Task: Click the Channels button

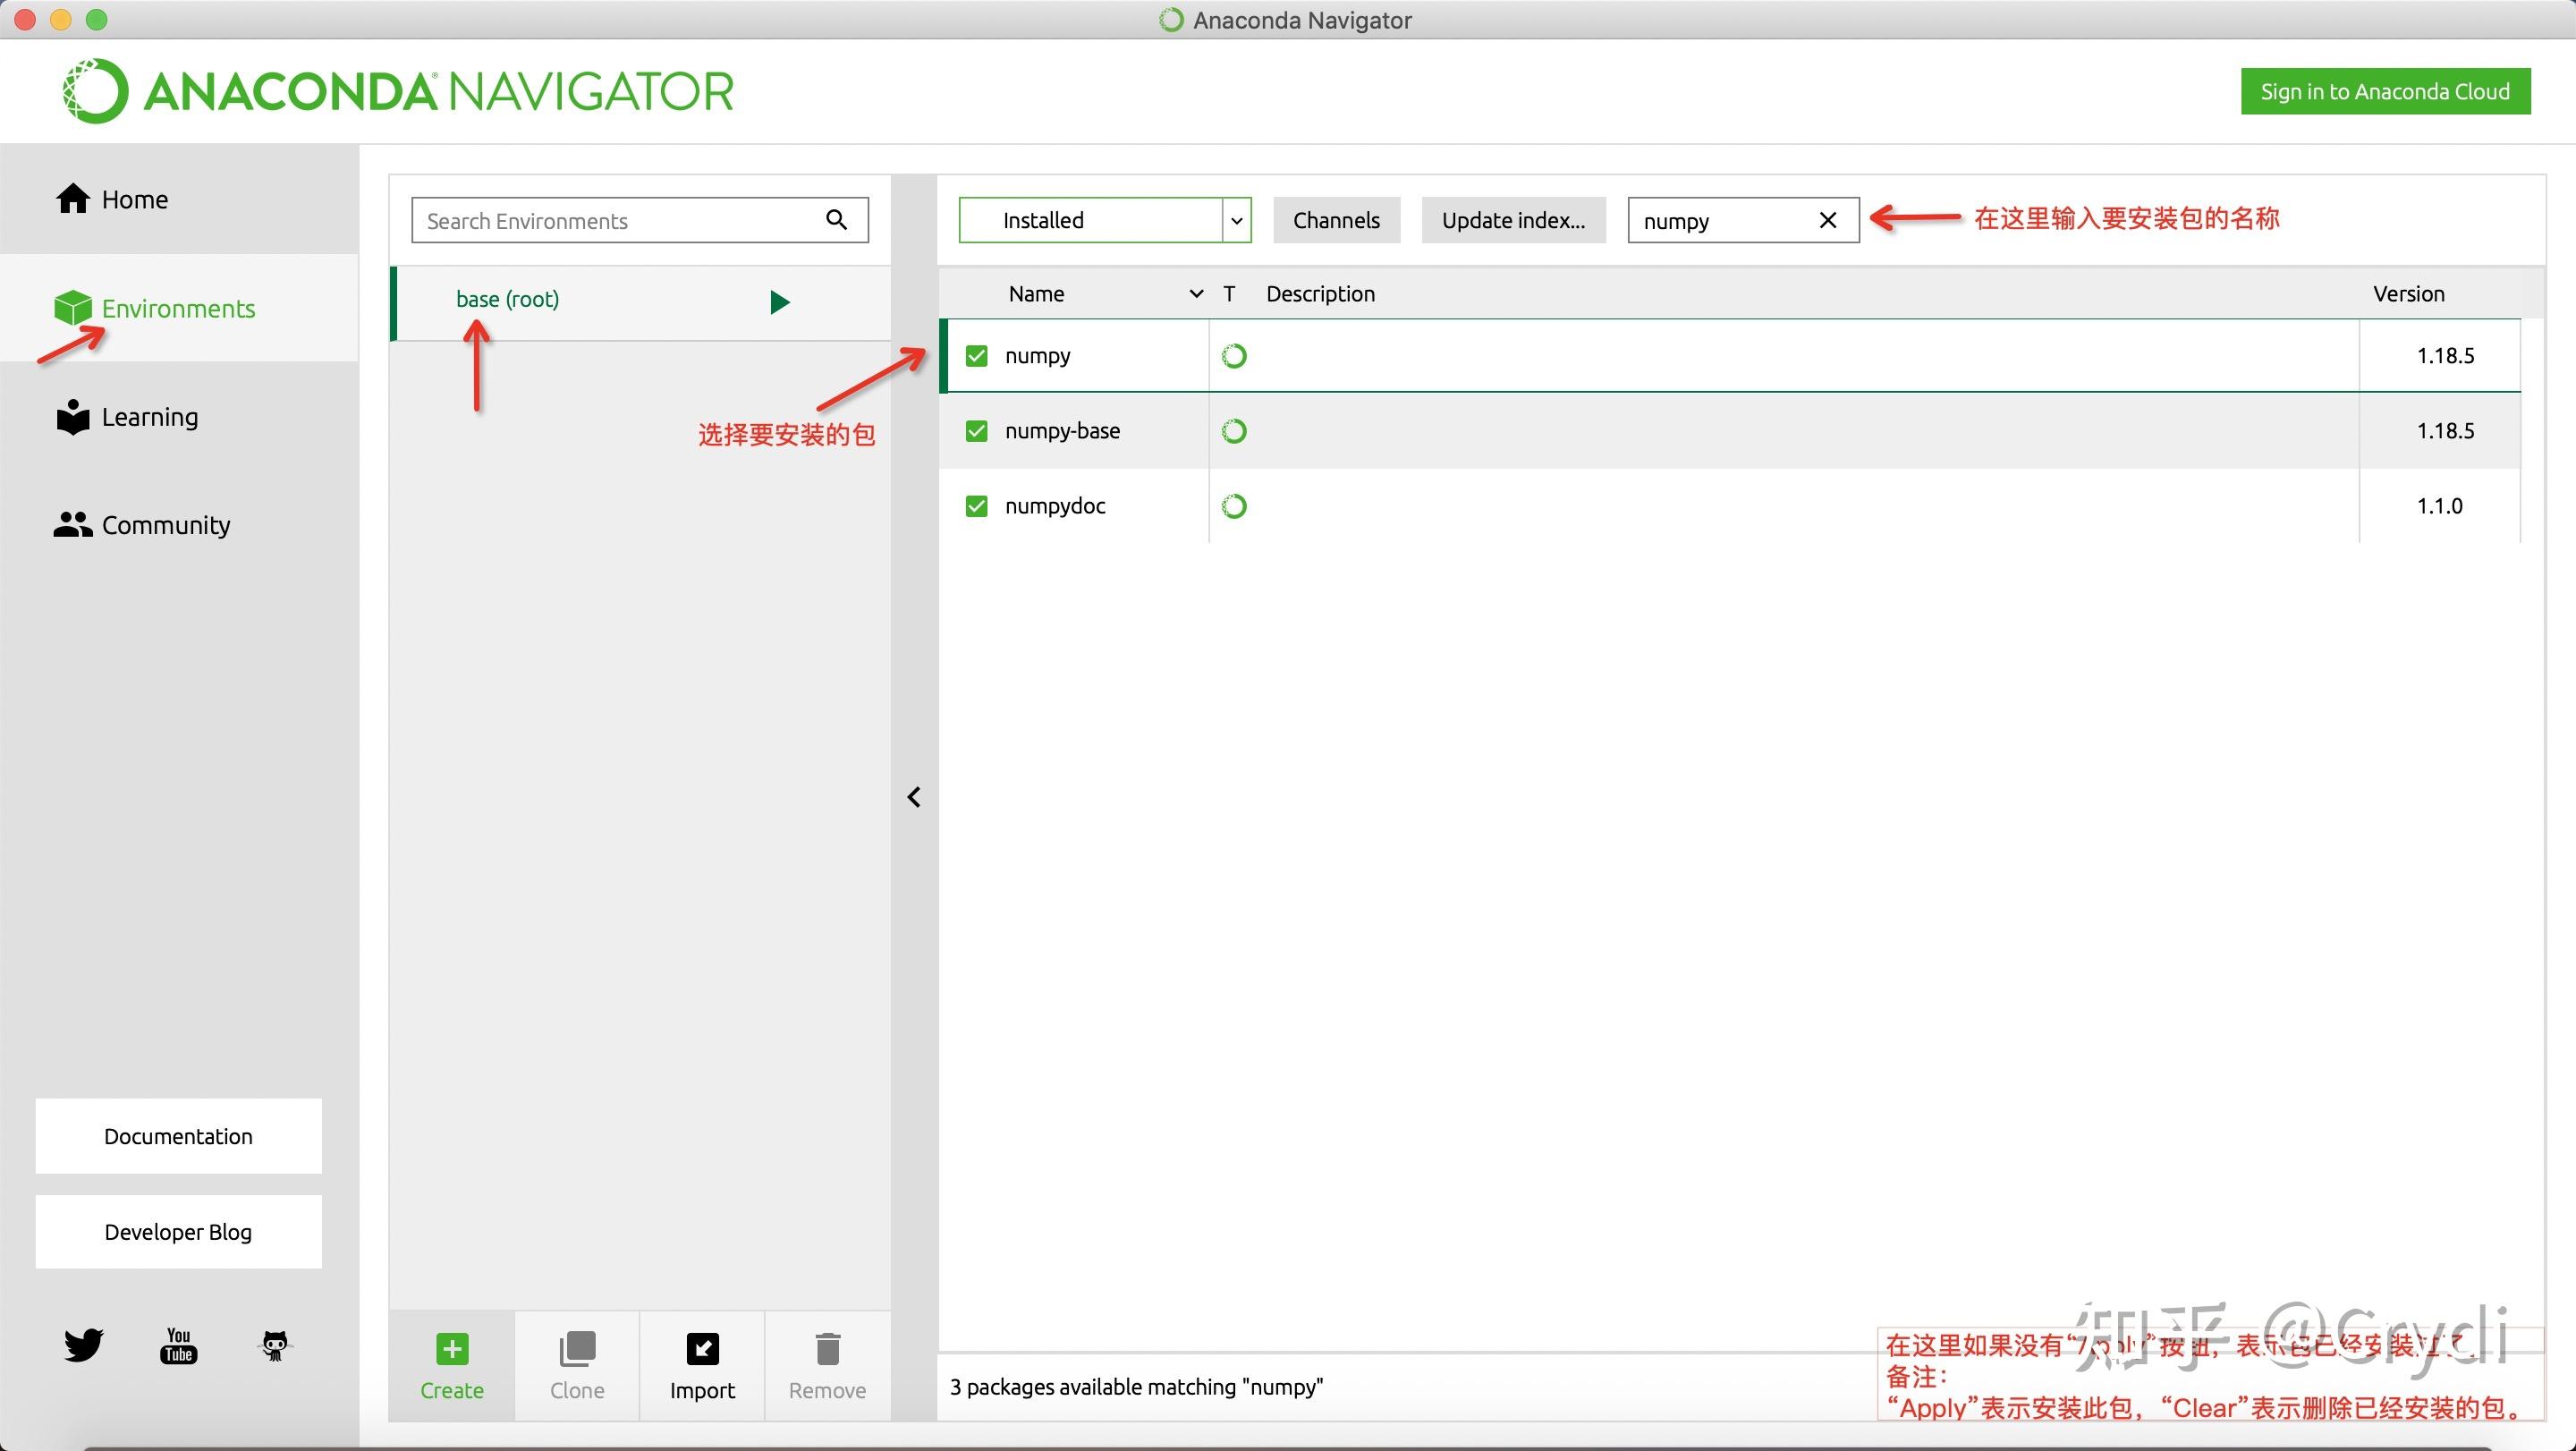Action: tap(1336, 220)
